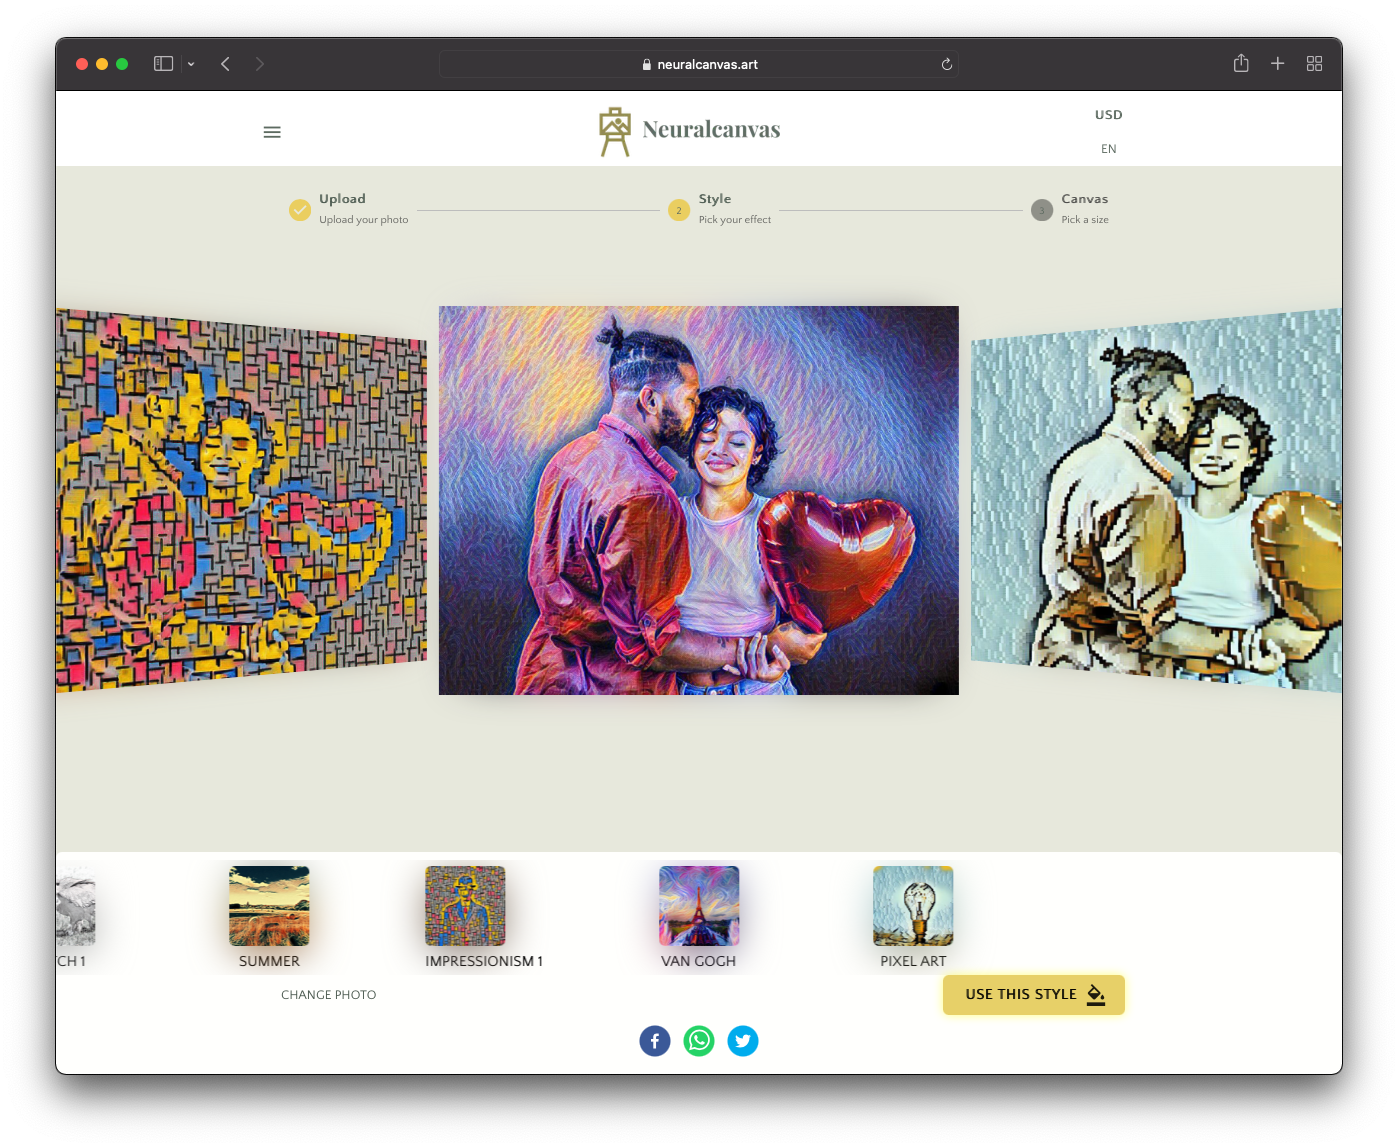Open the USD currency selector

tap(1108, 114)
